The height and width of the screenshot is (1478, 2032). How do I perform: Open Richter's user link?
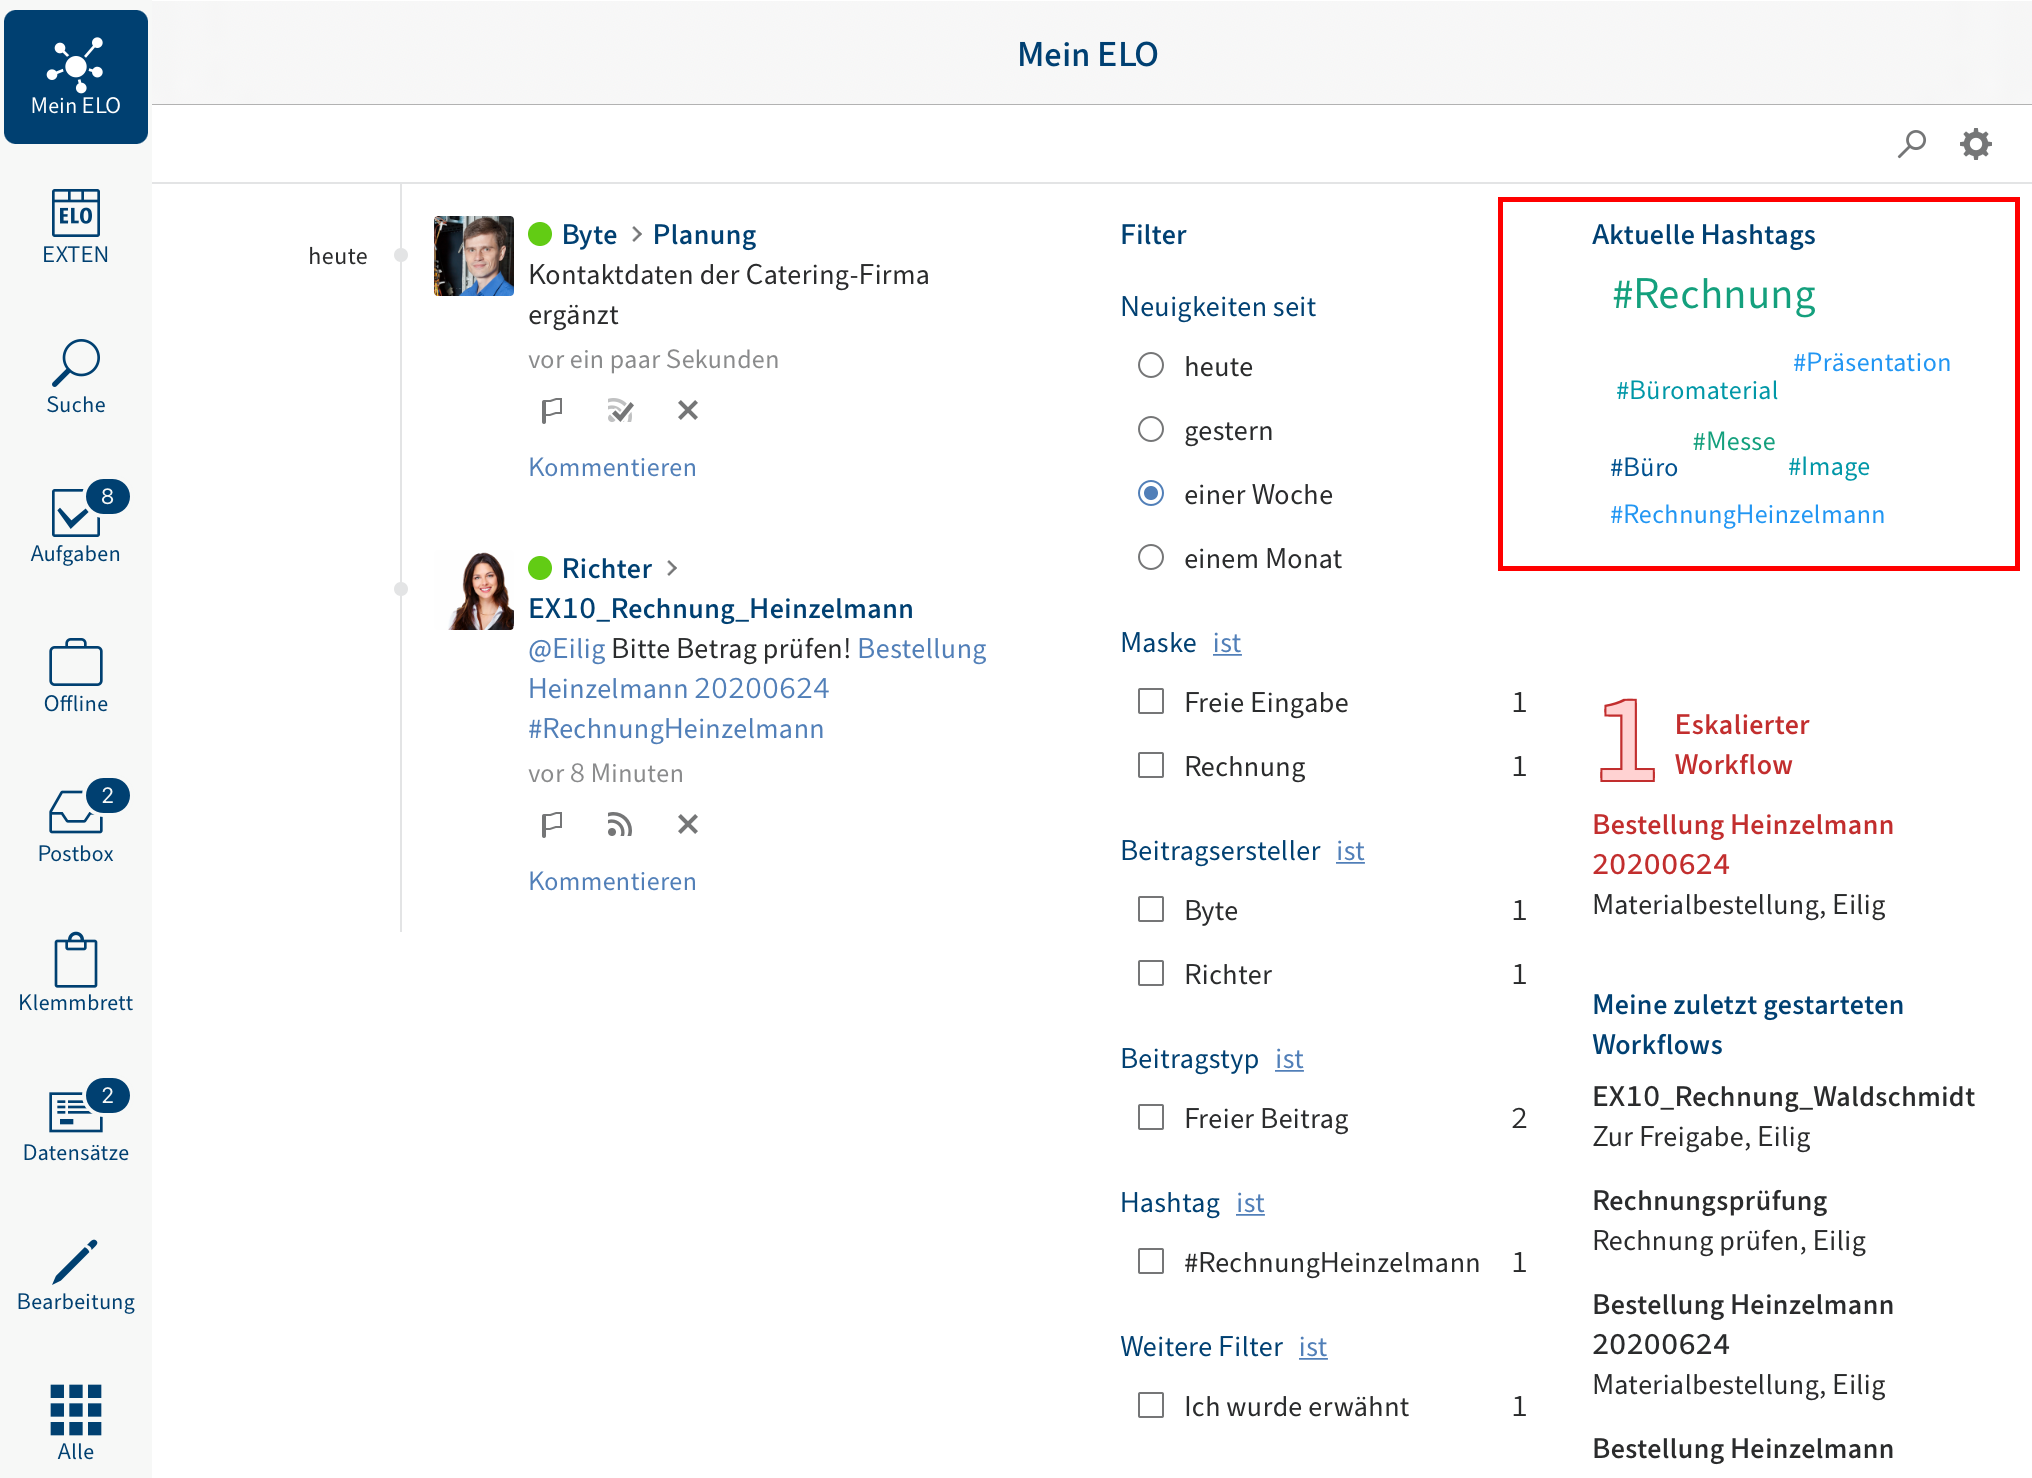pyautogui.click(x=606, y=569)
